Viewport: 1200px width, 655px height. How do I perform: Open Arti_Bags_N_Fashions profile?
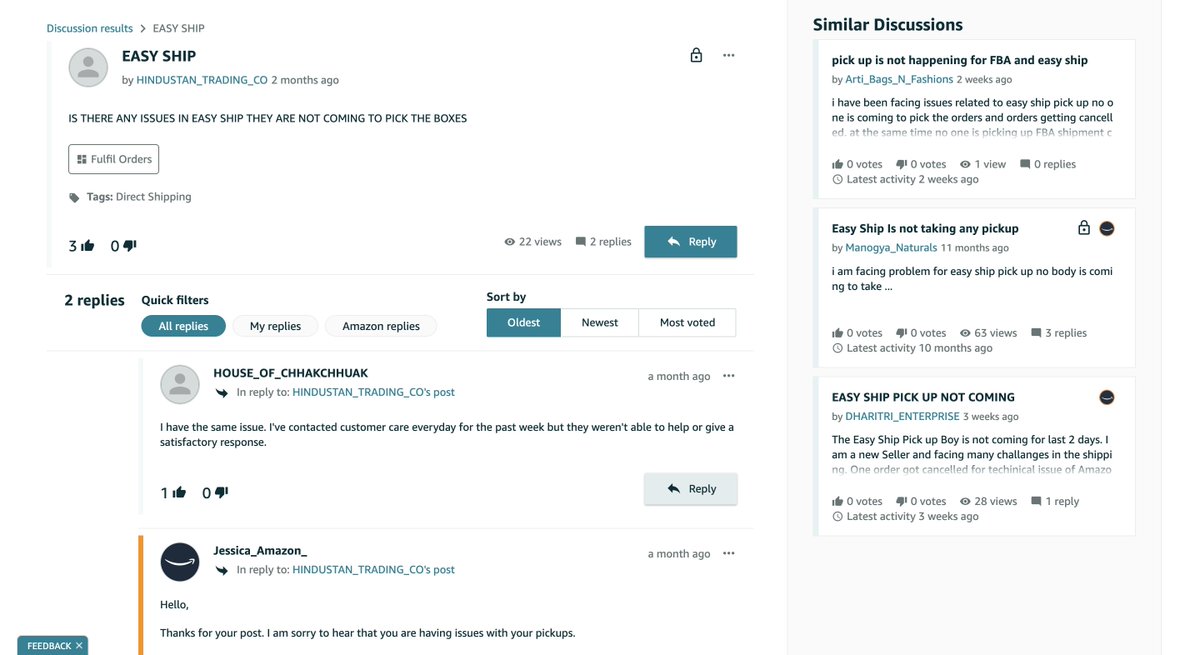(899, 79)
